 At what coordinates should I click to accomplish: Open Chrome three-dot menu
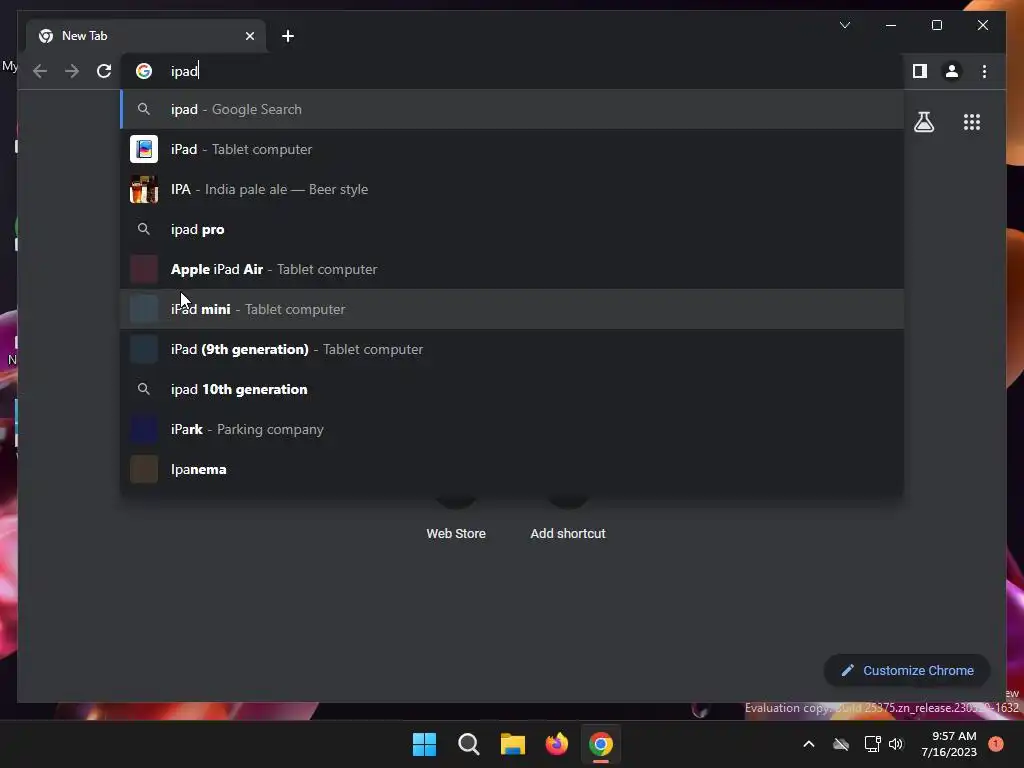984,71
